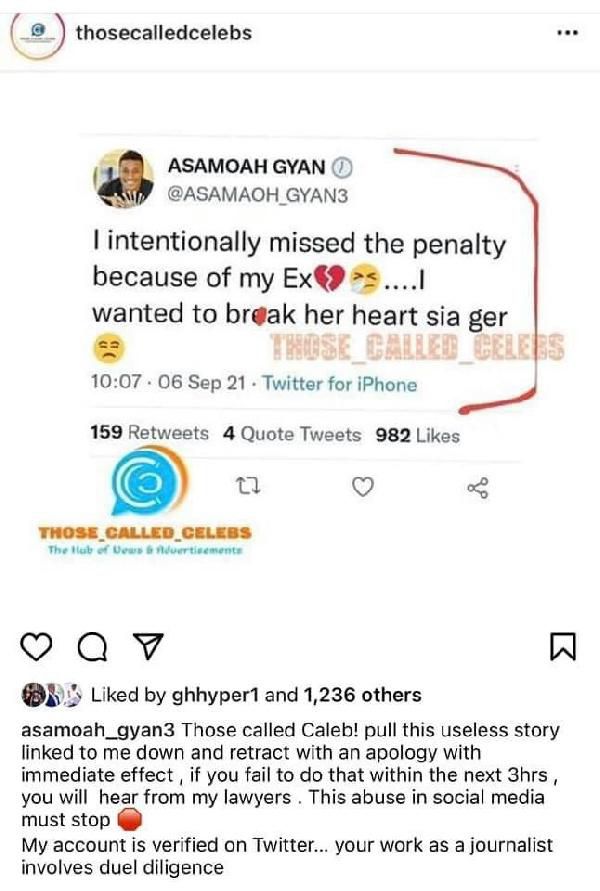Share the post via paper plane icon
This screenshot has height=891, width=600.
coord(148,646)
